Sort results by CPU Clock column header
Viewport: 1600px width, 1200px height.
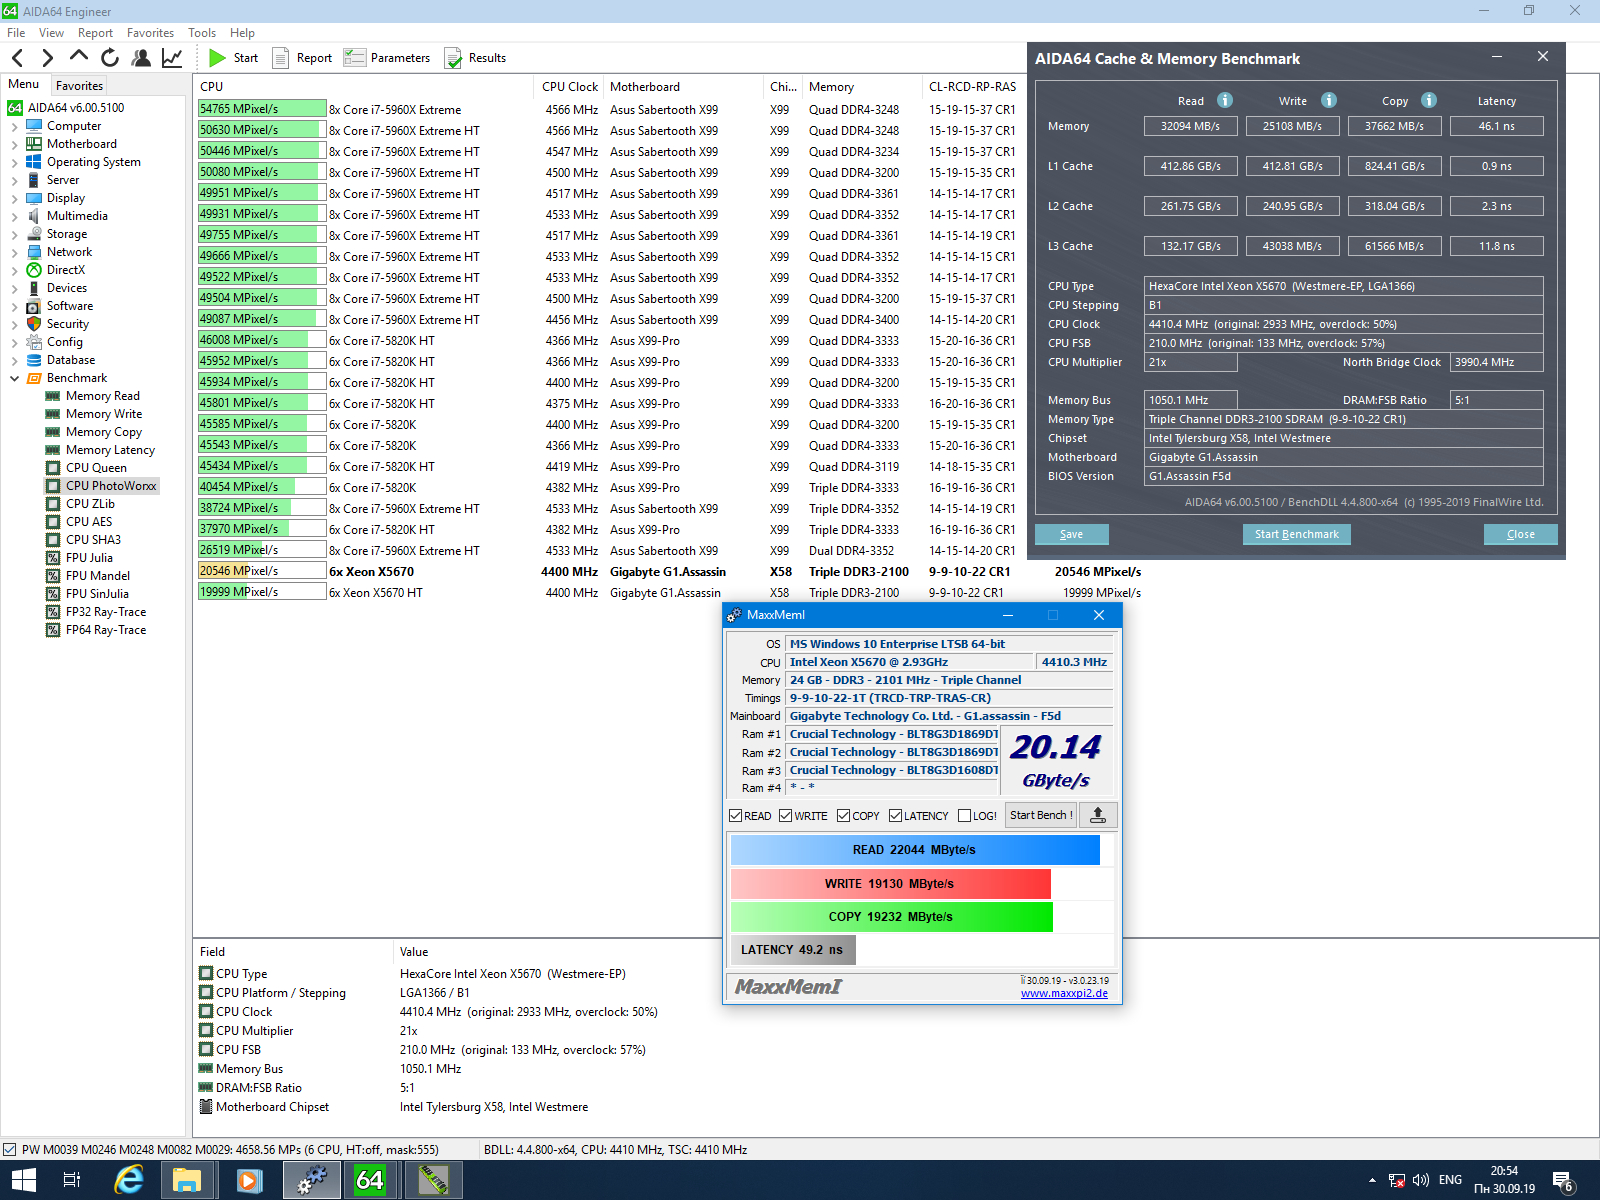pyautogui.click(x=570, y=87)
